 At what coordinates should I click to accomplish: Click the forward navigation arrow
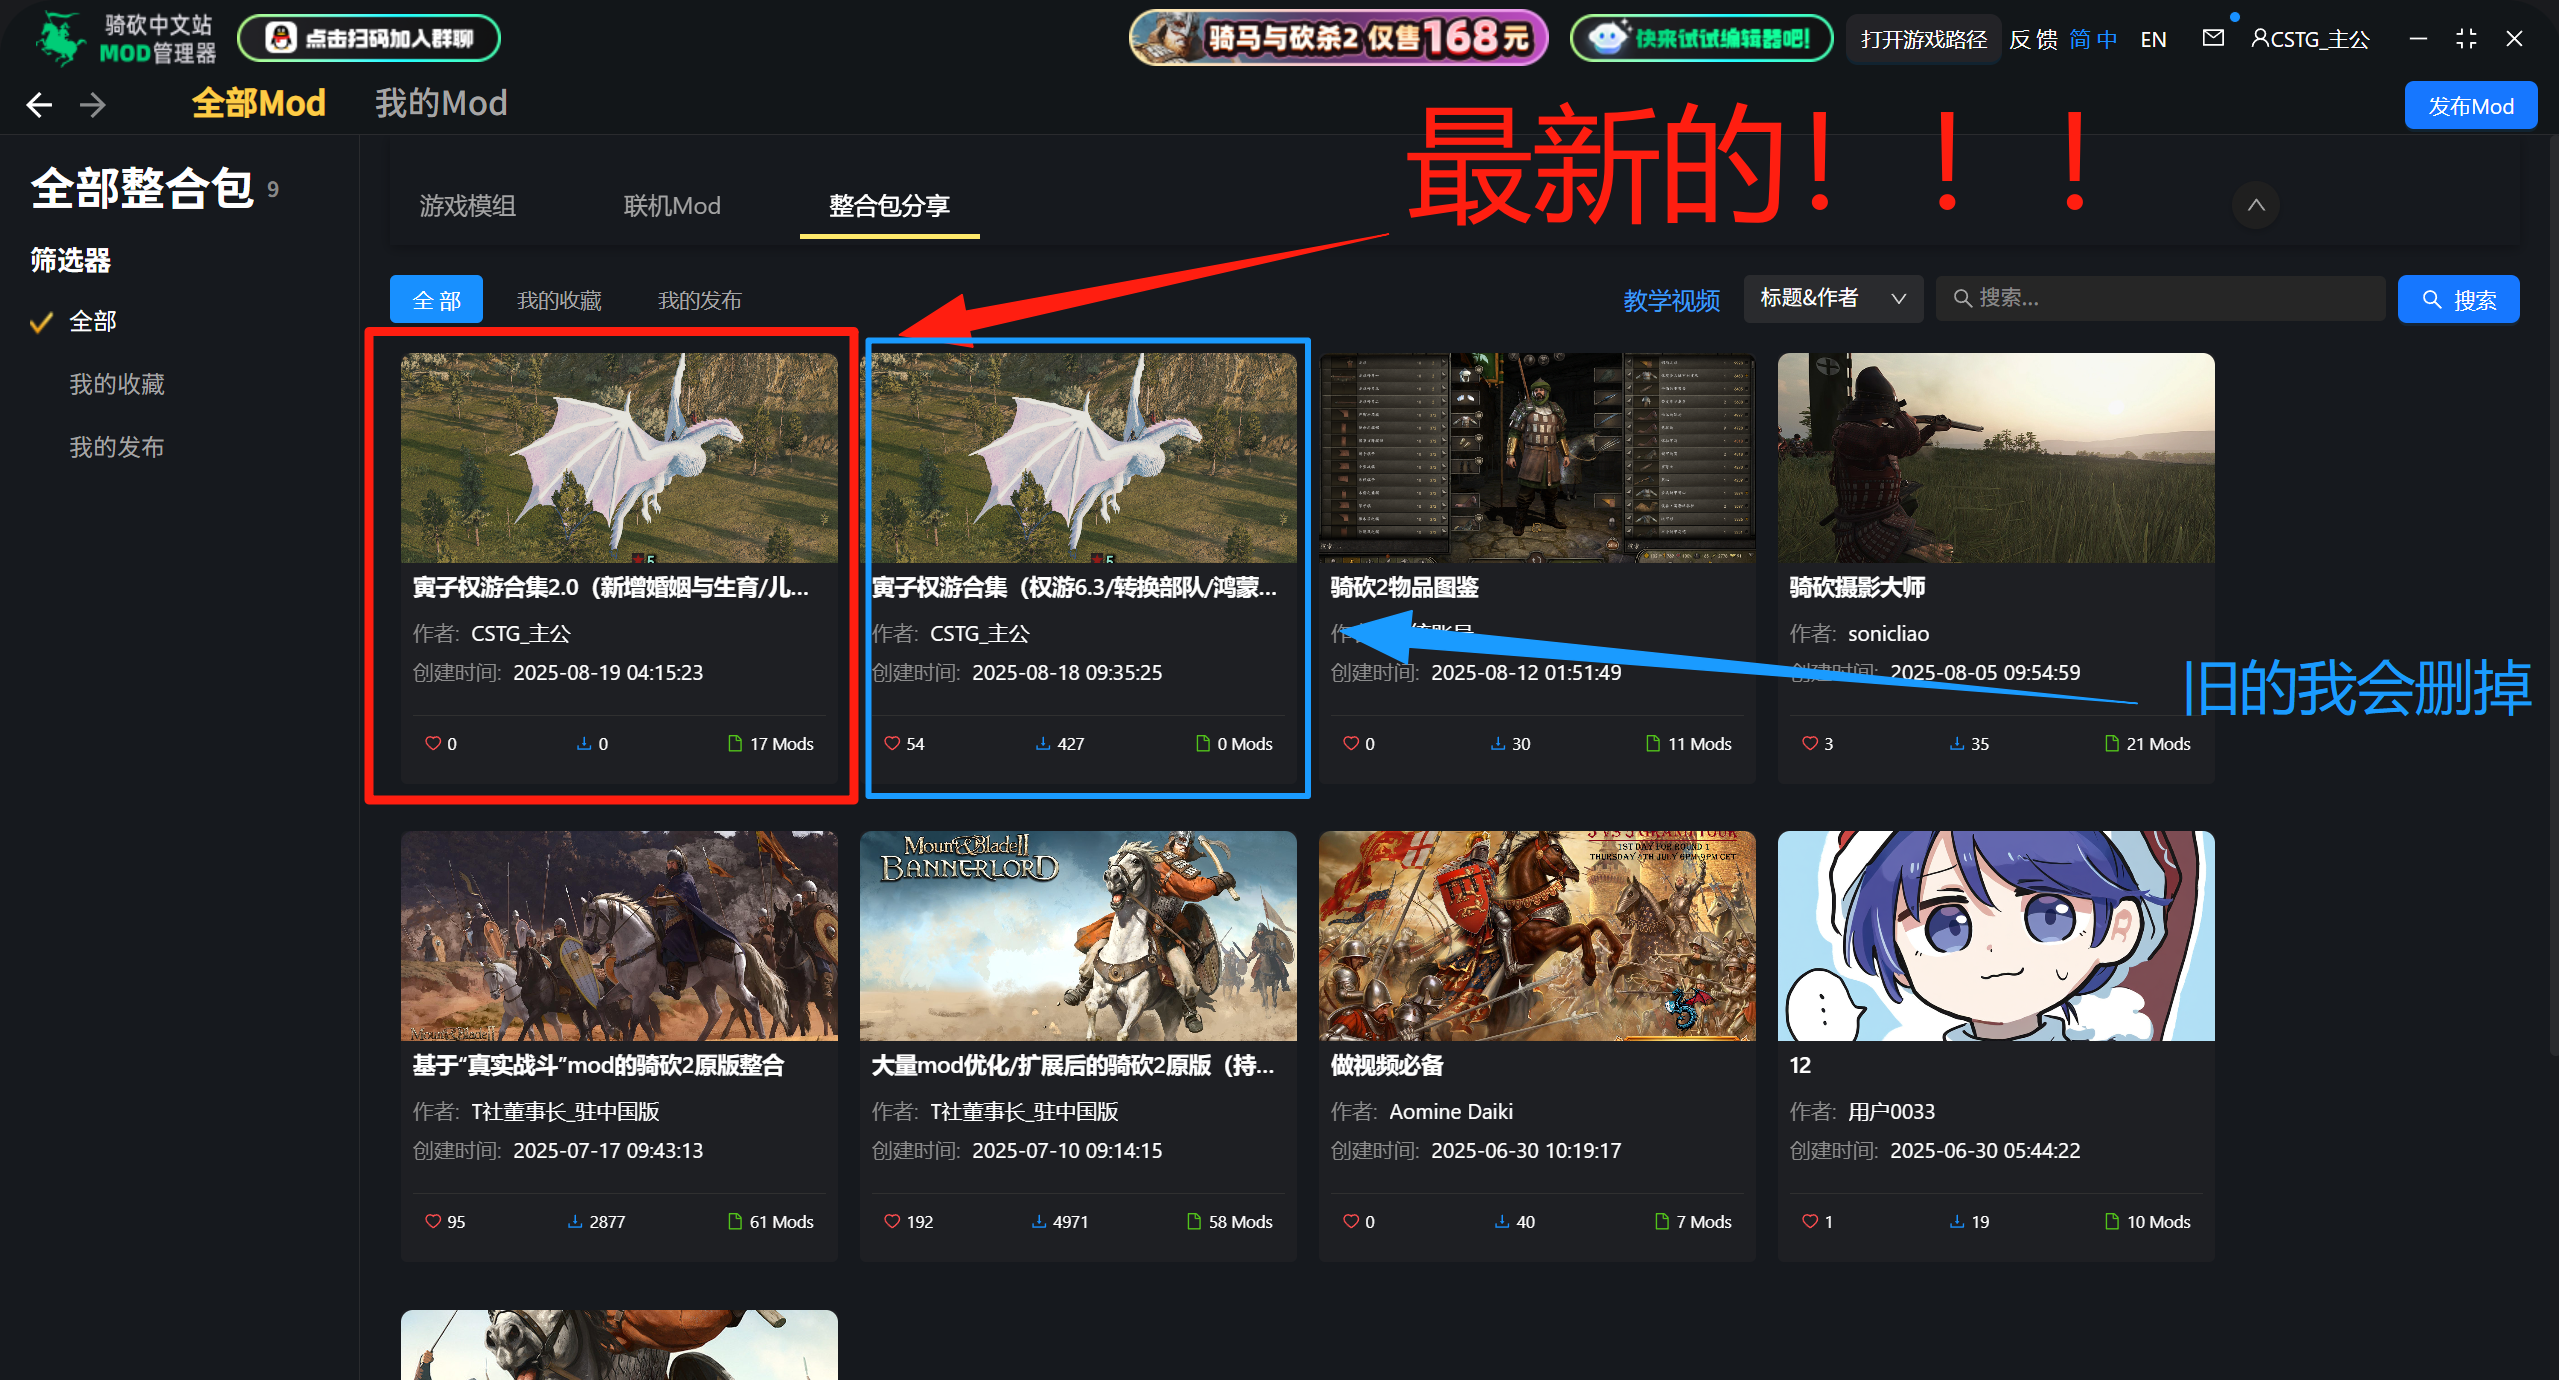tap(93, 104)
